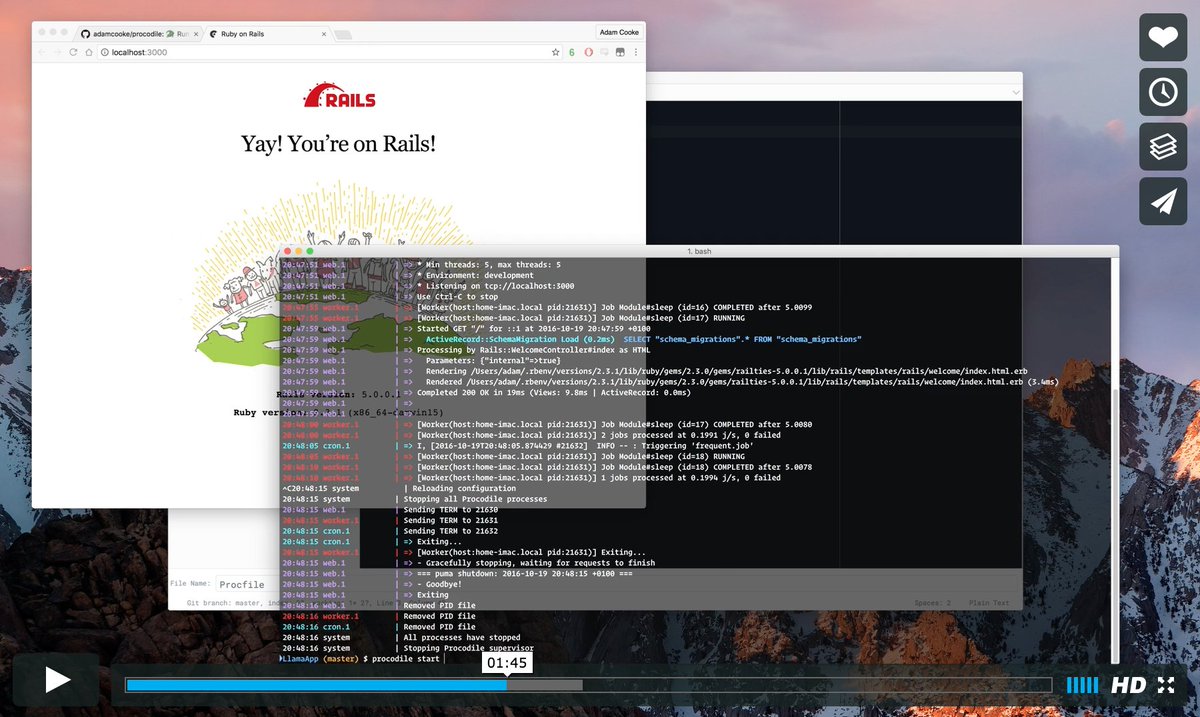Screen dimensions: 1200x717
Task: Focus the localhost:3000 address bar
Action: point(330,52)
